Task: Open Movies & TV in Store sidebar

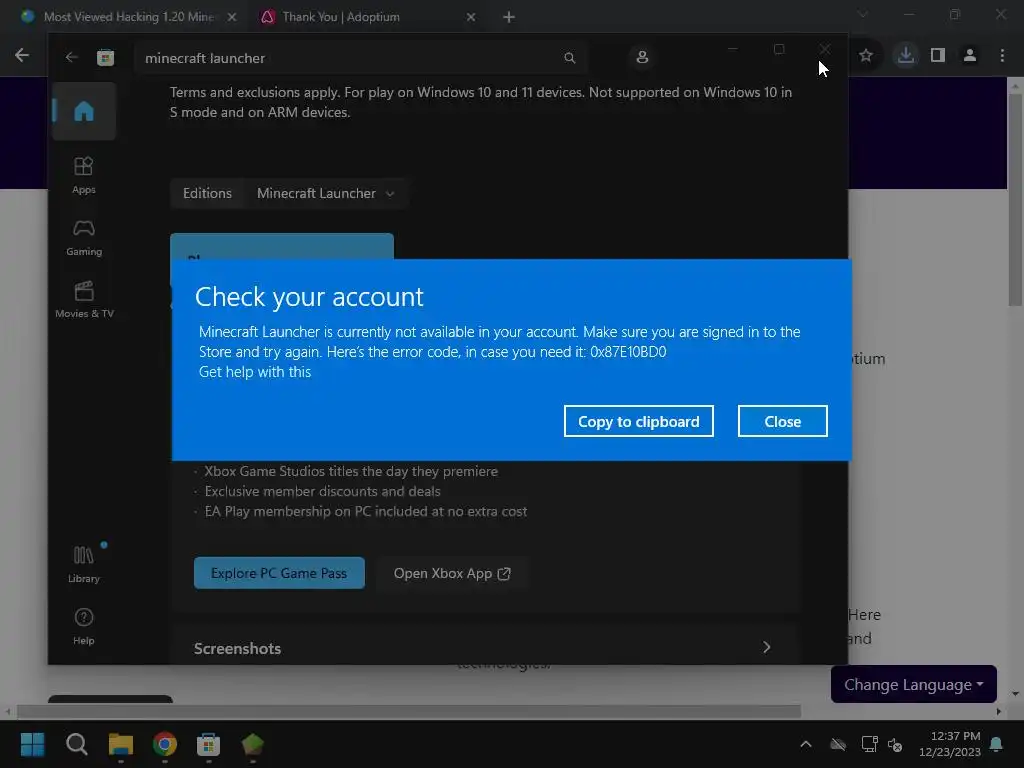Action: (x=84, y=299)
